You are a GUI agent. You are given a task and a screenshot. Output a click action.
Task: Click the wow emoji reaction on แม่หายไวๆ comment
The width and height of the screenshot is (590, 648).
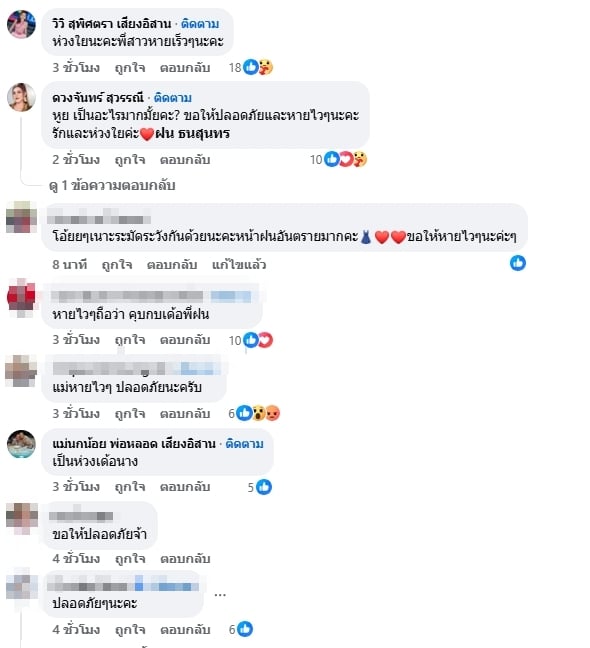(259, 413)
